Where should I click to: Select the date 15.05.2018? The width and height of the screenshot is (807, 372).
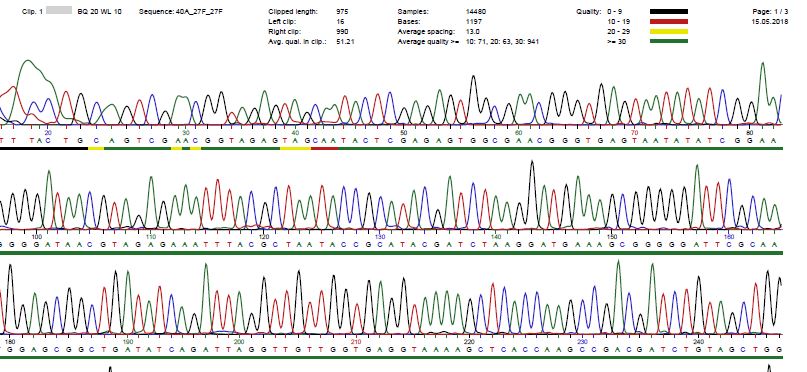tap(769, 22)
